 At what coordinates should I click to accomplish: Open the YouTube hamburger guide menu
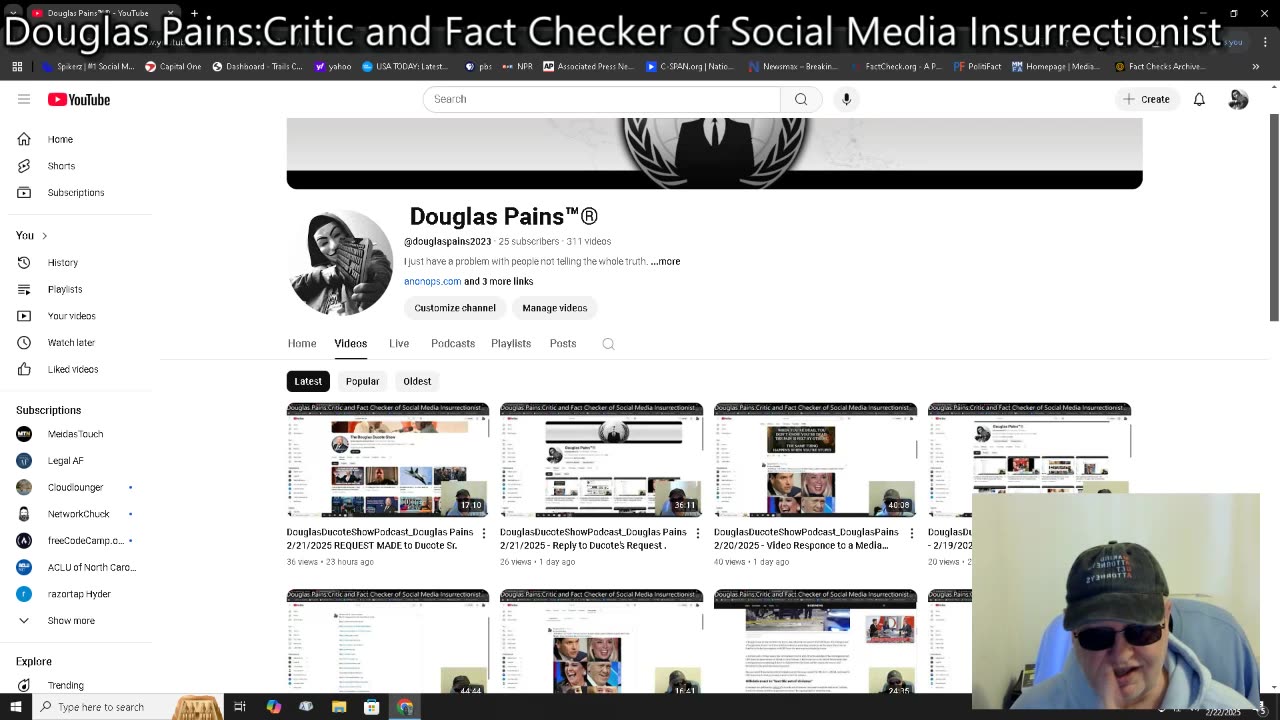(x=24, y=99)
